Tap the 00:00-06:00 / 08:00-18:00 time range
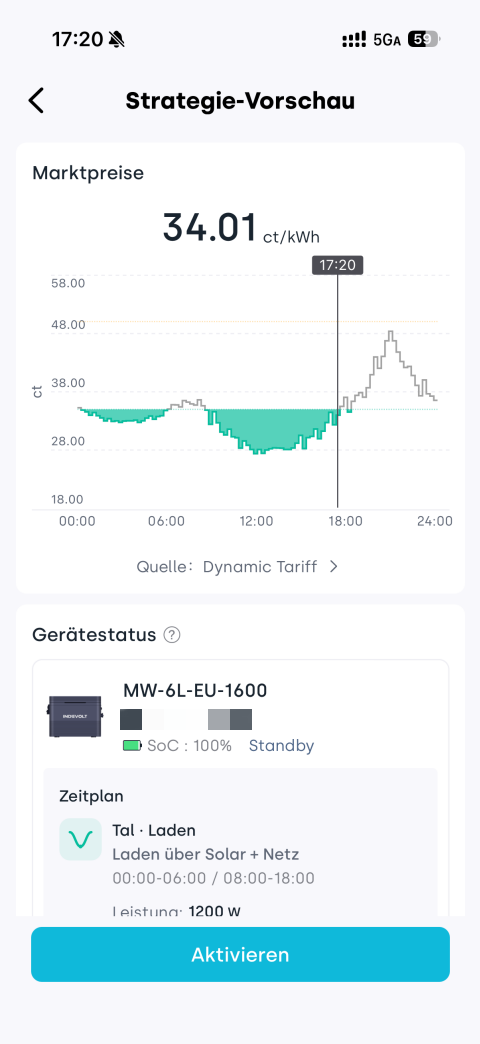 pos(213,878)
